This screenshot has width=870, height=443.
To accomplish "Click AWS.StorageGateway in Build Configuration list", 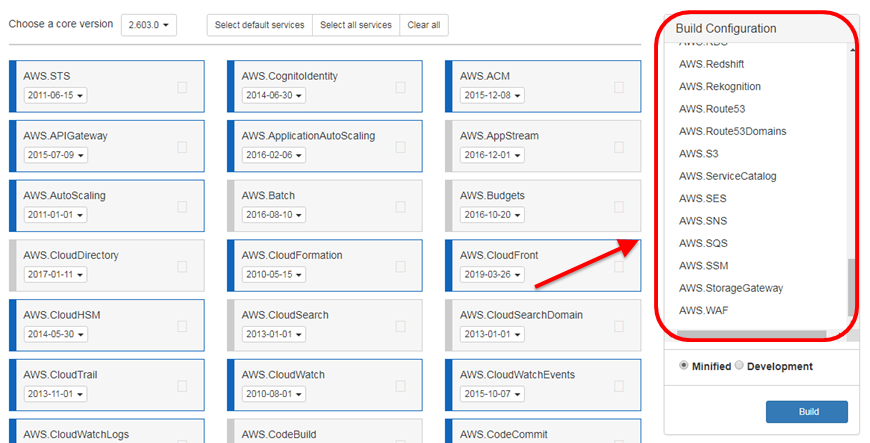I will coord(731,288).
